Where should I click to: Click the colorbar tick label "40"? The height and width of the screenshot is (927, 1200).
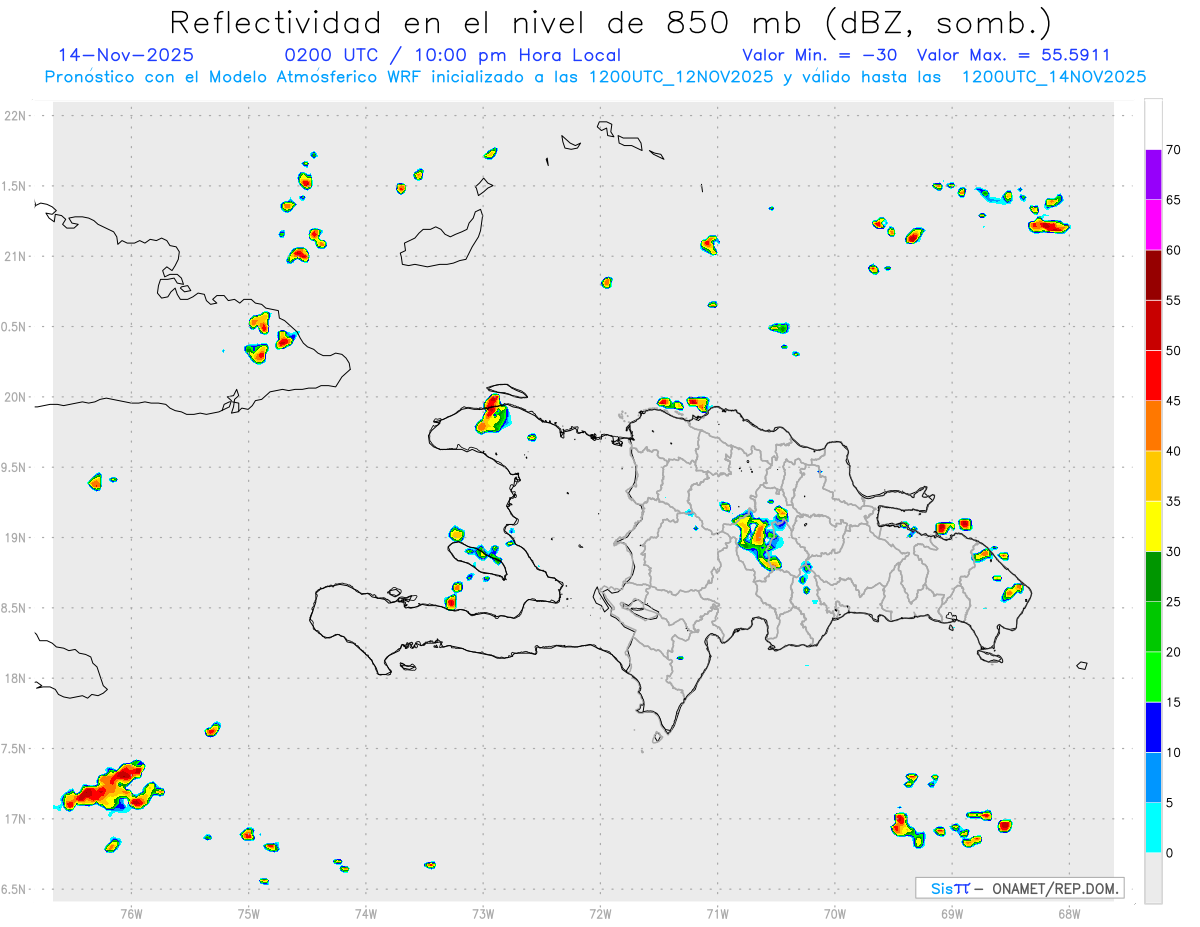click(x=1173, y=451)
